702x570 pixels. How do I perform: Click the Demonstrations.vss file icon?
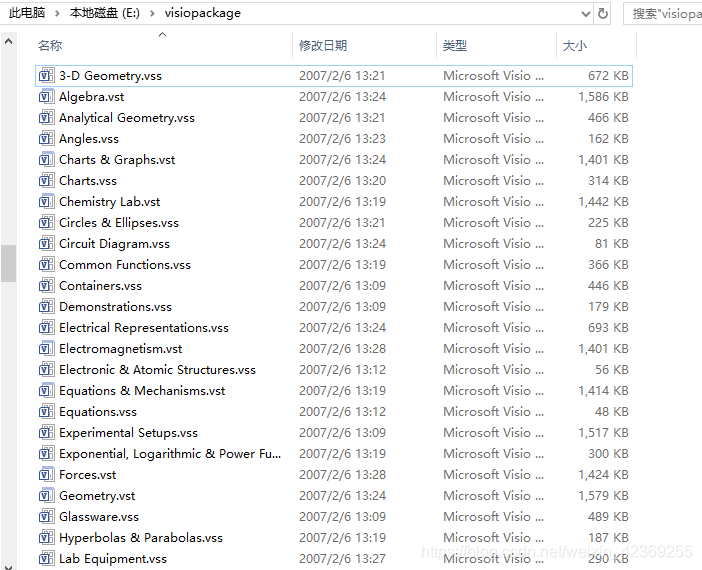pyautogui.click(x=46, y=307)
